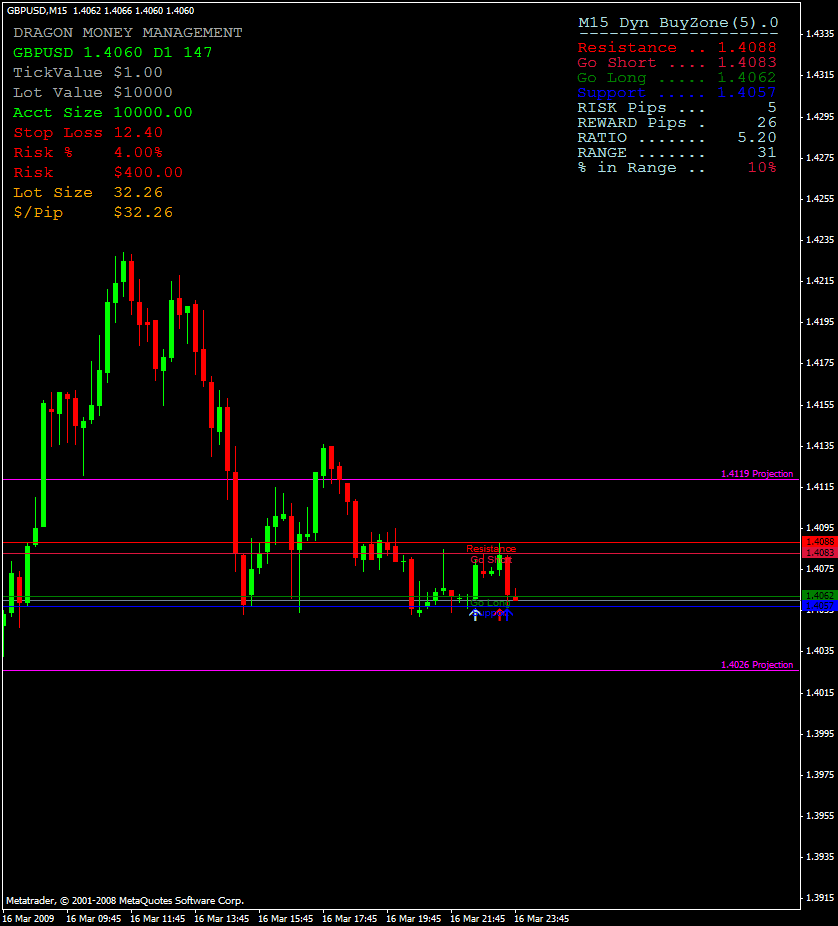Click the green 1.4062 price axis tag

click(820, 595)
